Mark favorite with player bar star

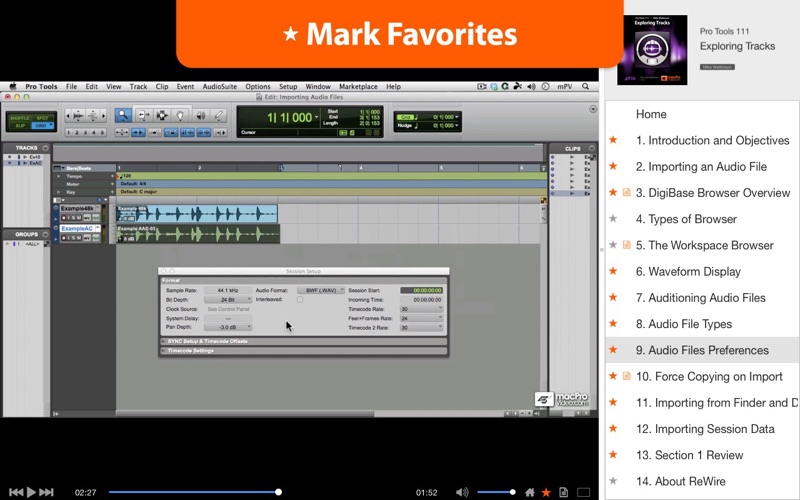(546, 492)
